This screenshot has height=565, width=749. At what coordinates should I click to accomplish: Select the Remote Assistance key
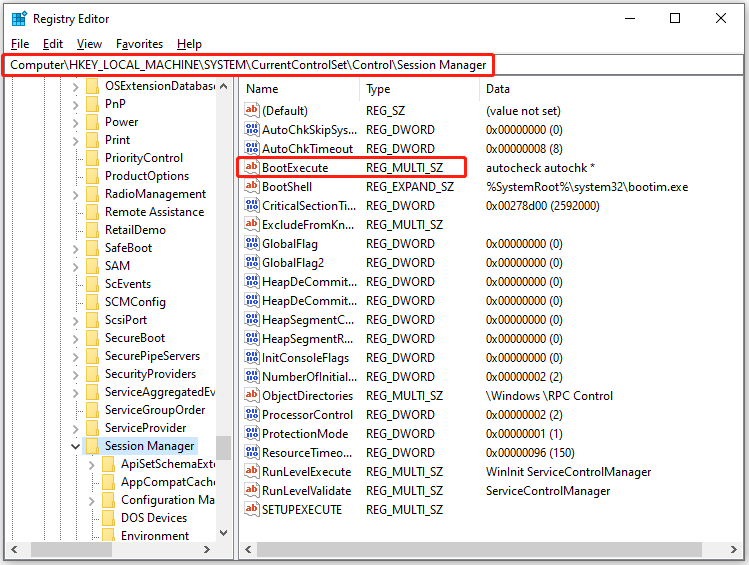click(154, 212)
